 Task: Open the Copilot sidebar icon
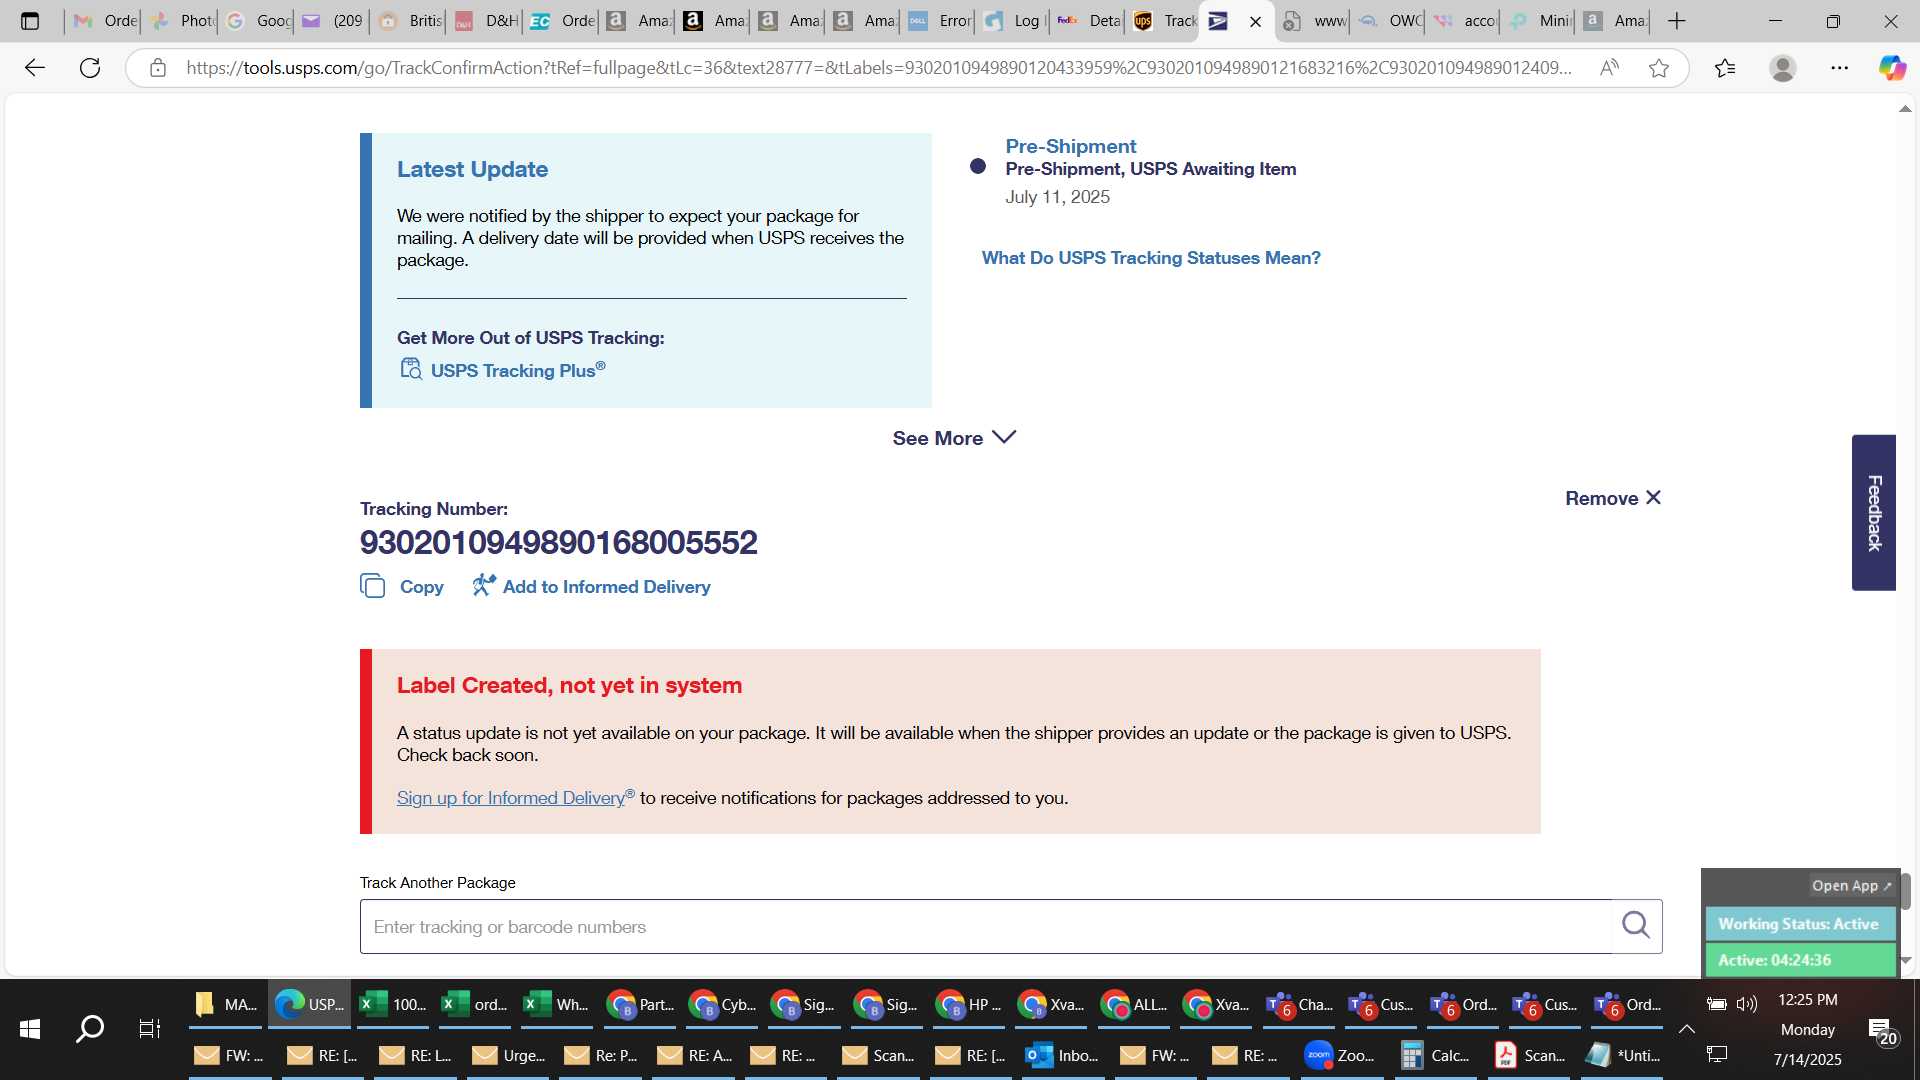pos(1892,68)
